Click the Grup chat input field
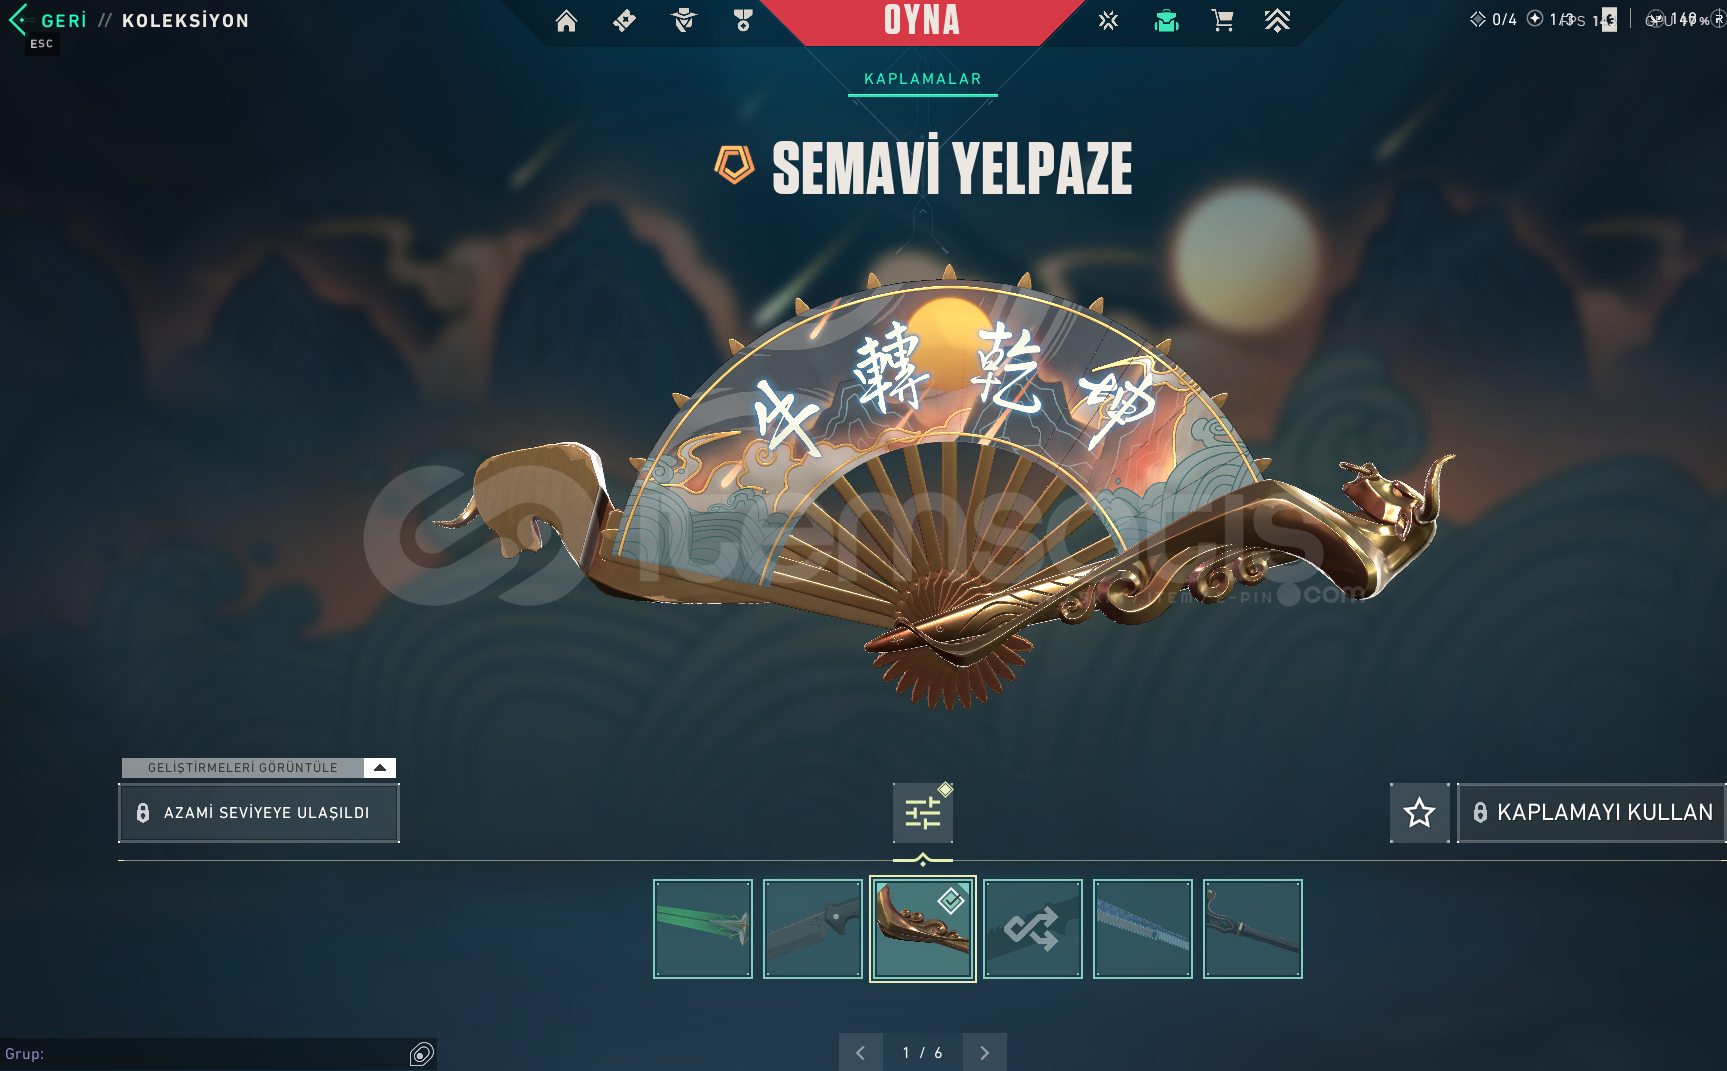Viewport: 1727px width, 1071px height. click(205, 1054)
